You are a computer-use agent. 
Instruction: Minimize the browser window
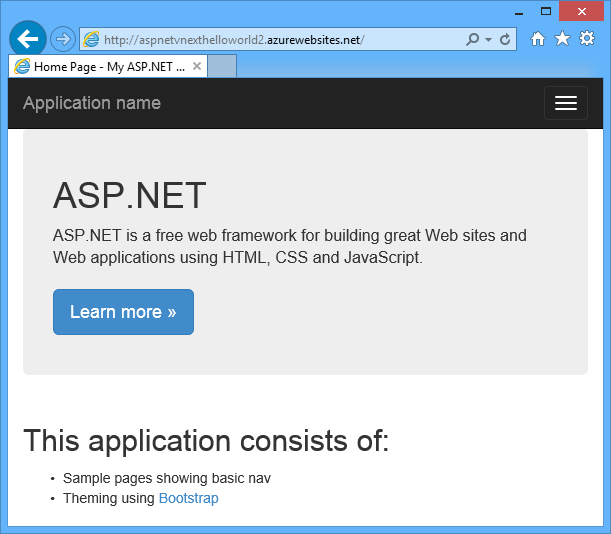pos(519,12)
